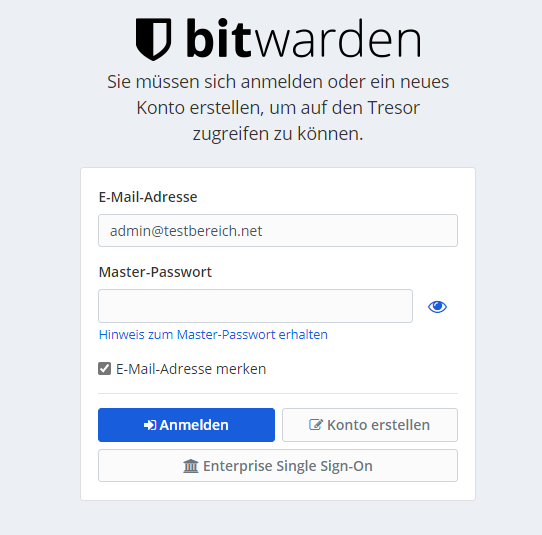This screenshot has height=535, width=542.
Task: Click the 'E-Mail-Adresse' field label
Action: click(x=148, y=197)
